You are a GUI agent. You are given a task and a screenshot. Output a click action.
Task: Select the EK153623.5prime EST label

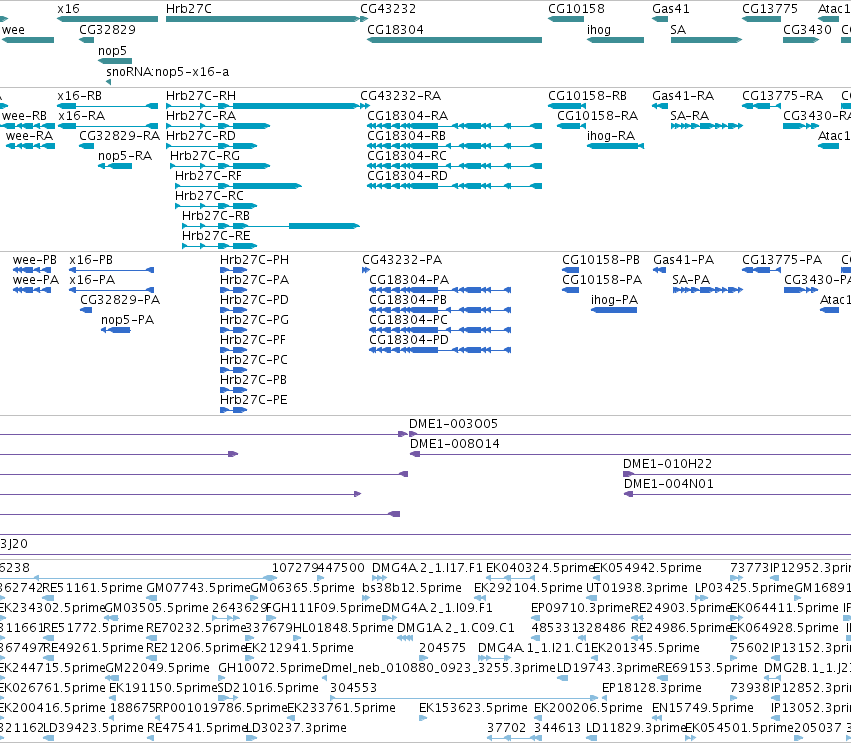[473, 708]
